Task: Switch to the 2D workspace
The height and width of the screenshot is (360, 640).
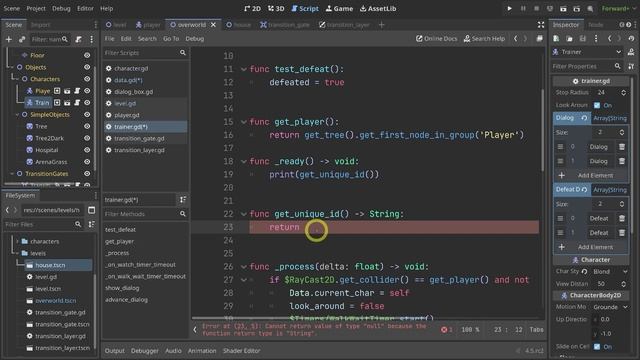Action: [x=252, y=8]
